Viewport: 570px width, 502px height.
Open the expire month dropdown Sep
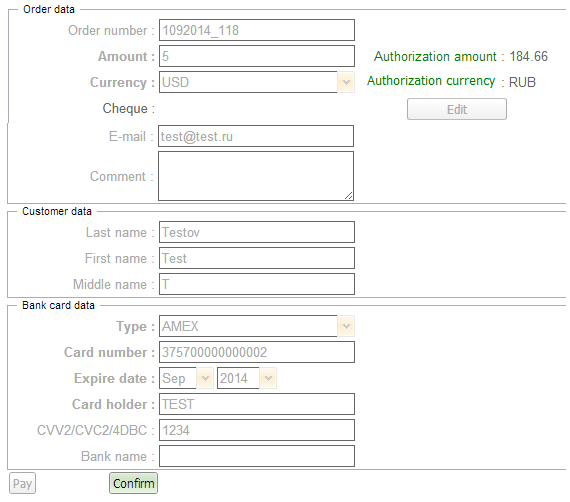click(186, 378)
